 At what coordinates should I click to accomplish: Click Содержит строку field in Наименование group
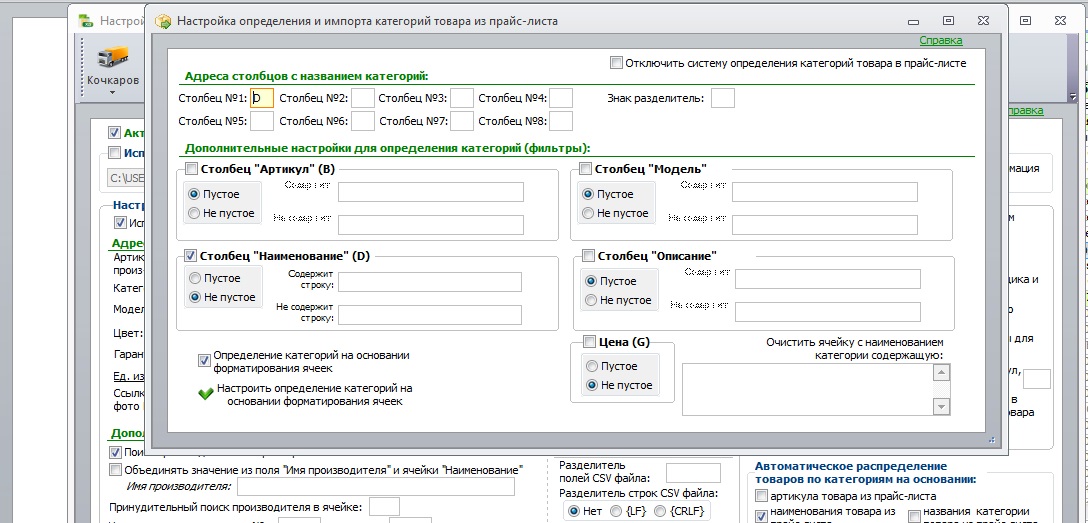pyautogui.click(x=430, y=282)
